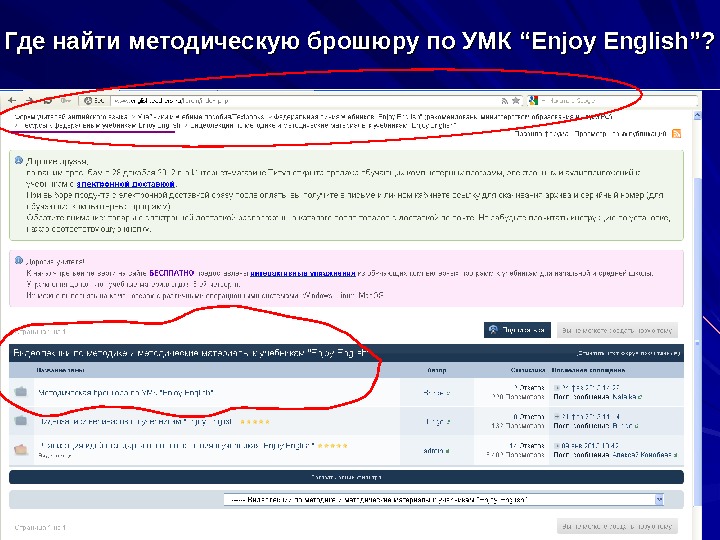The image size is (720, 540).
Task: Click last-post icon in Методическая брошюра row
Action: pos(557,388)
